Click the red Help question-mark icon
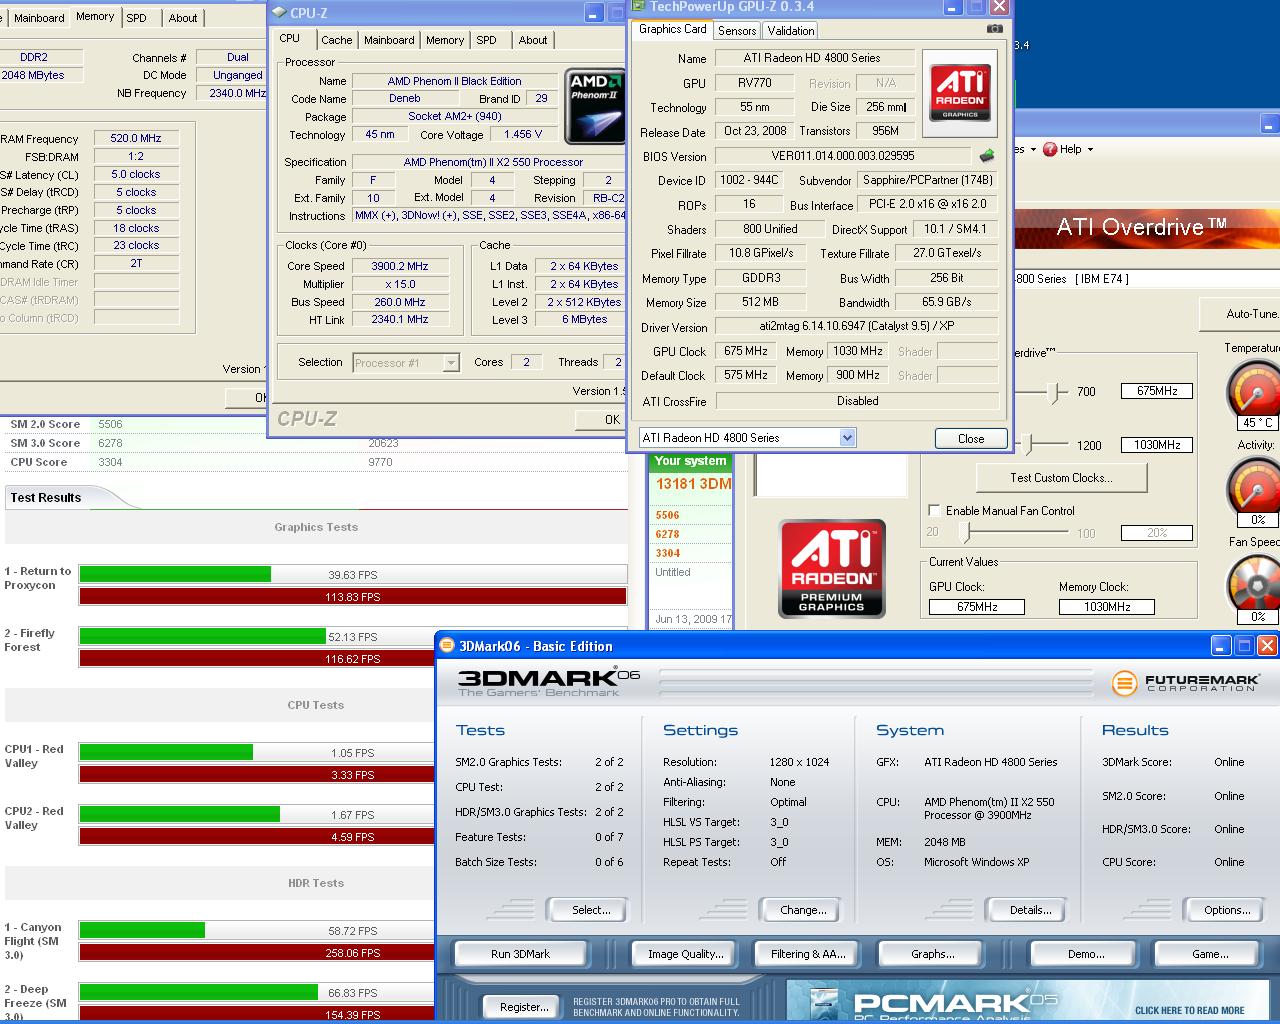The width and height of the screenshot is (1280, 1024). tap(1050, 149)
